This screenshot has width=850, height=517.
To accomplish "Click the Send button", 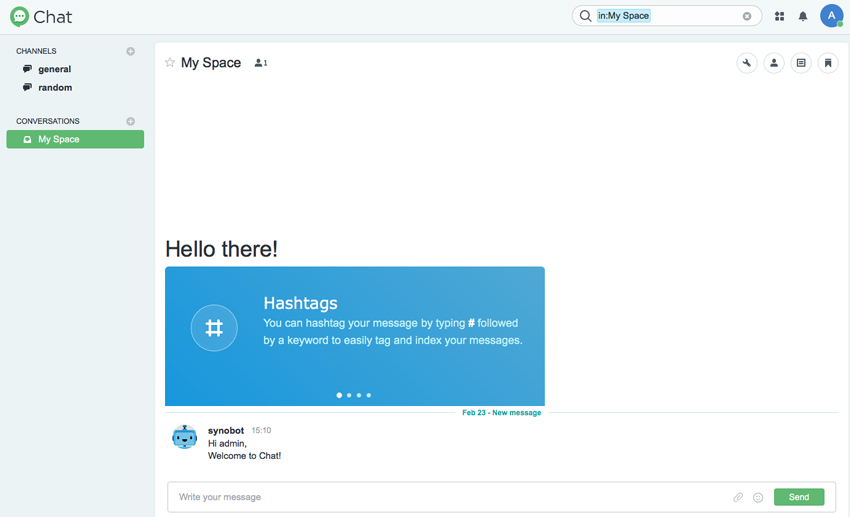I will 799,497.
